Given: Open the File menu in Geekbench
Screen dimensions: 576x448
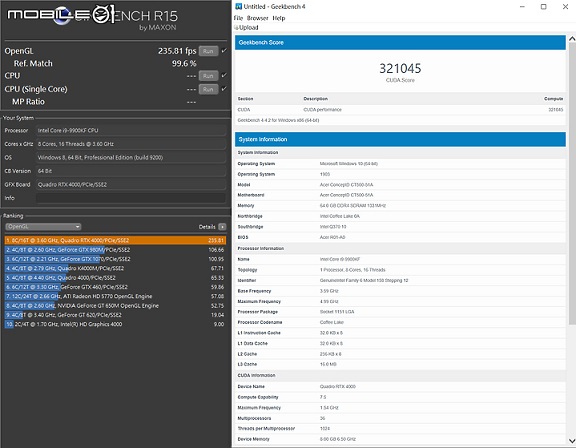Looking at the screenshot, I should (238, 18).
